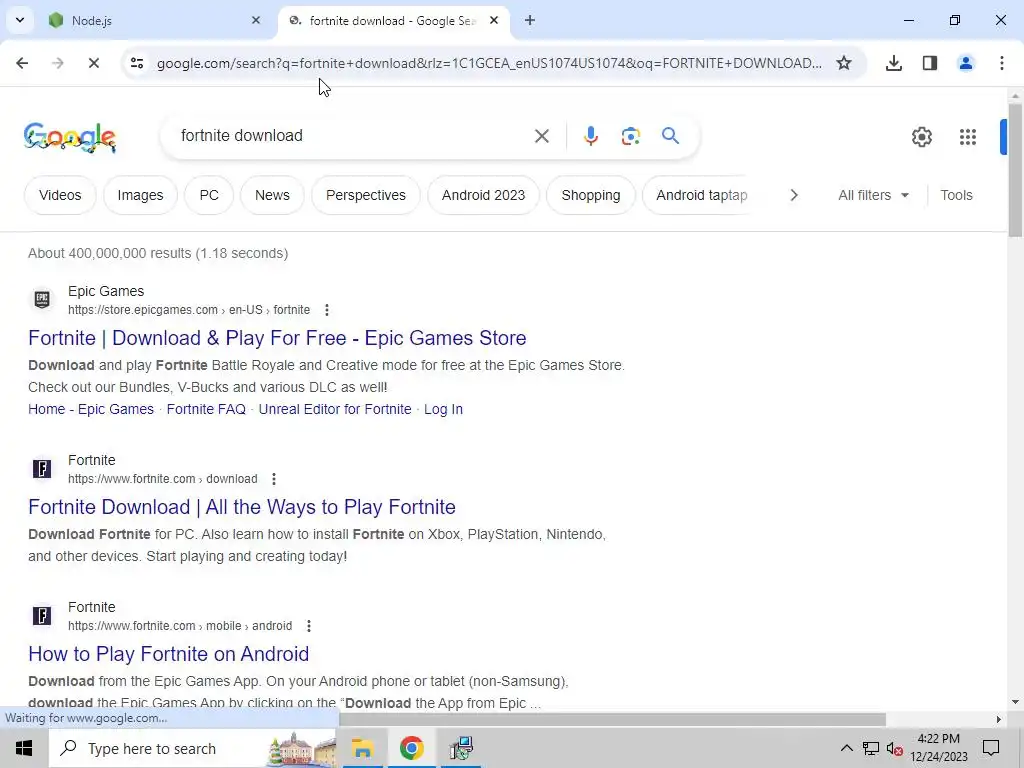The image size is (1024, 768).
Task: Open How to Play Fortnite on Android
Action: click(x=168, y=654)
